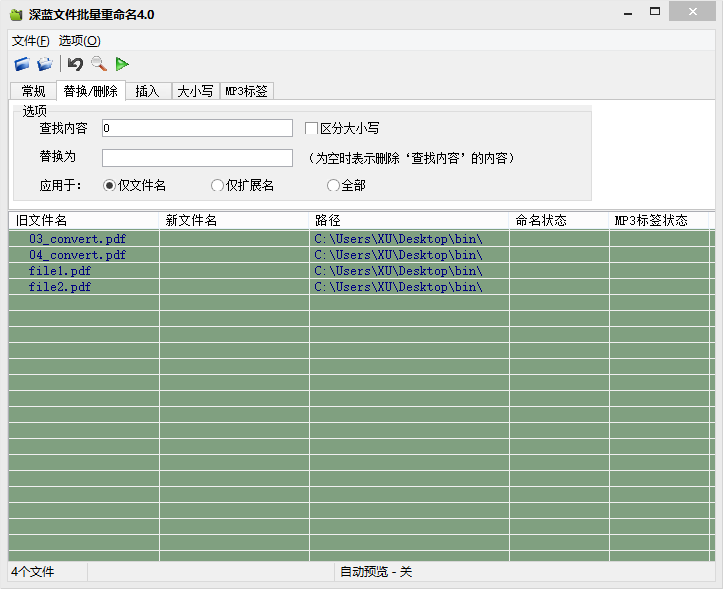The width and height of the screenshot is (723, 589).
Task: Click the add files folder icon
Action: [x=22, y=64]
